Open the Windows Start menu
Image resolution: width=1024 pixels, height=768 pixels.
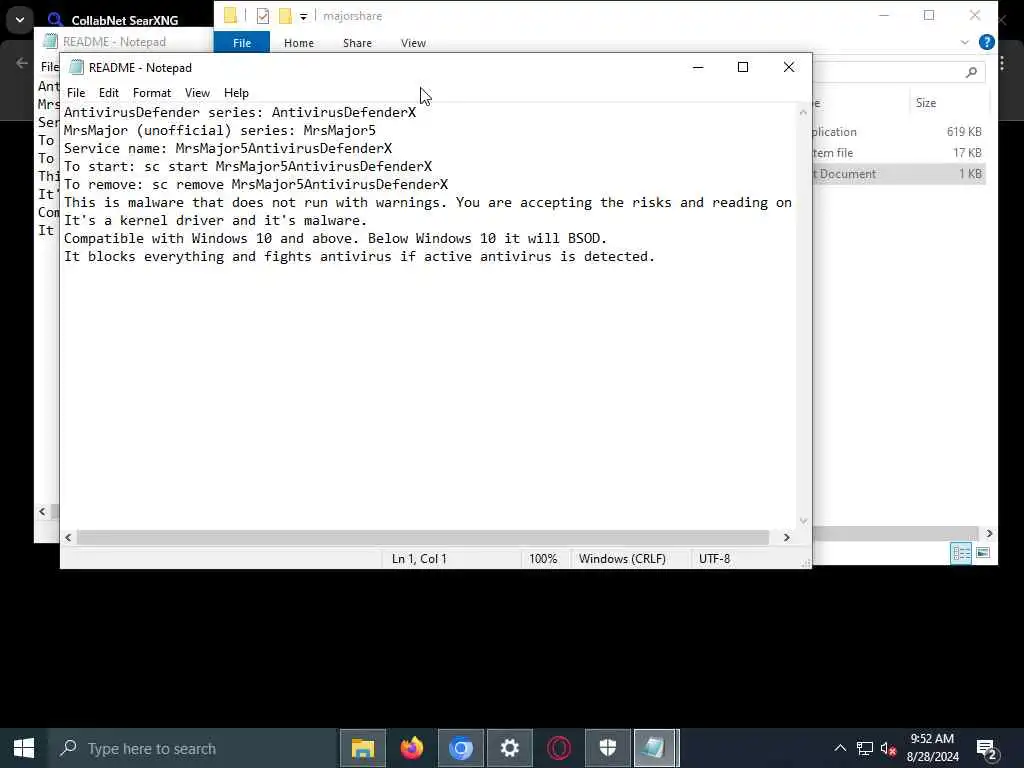(x=24, y=748)
